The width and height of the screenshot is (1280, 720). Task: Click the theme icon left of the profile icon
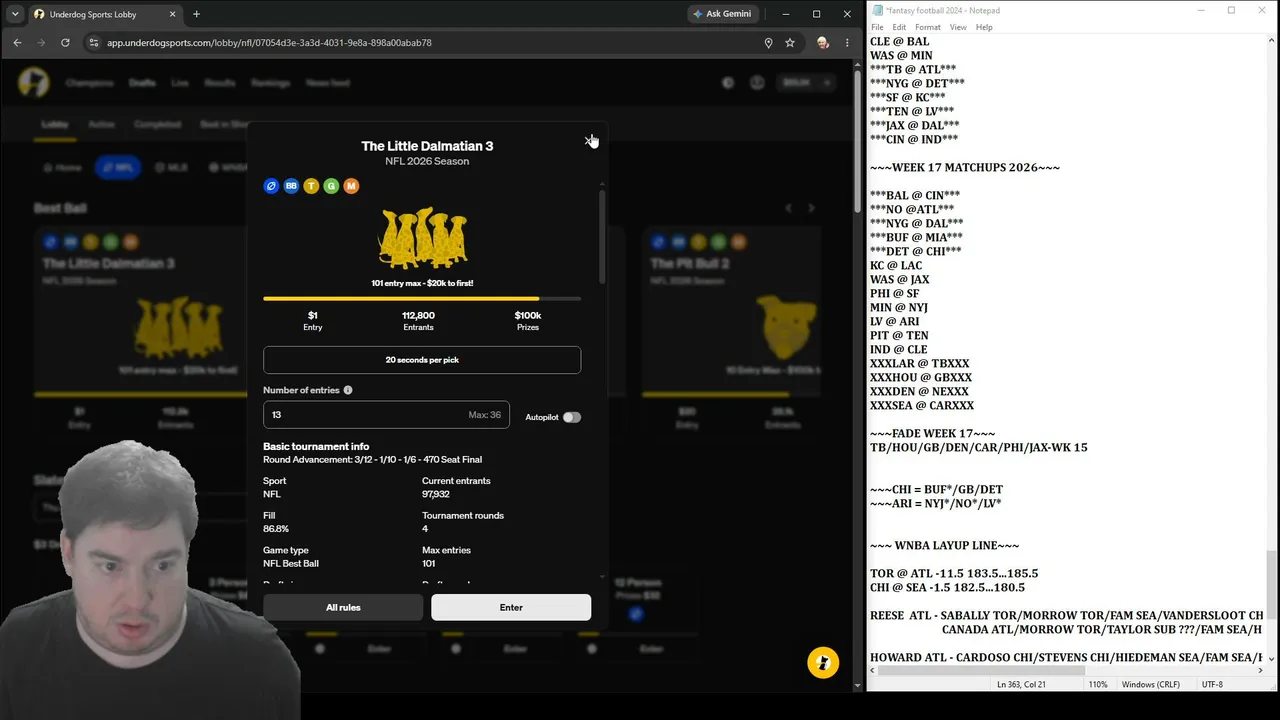point(728,83)
